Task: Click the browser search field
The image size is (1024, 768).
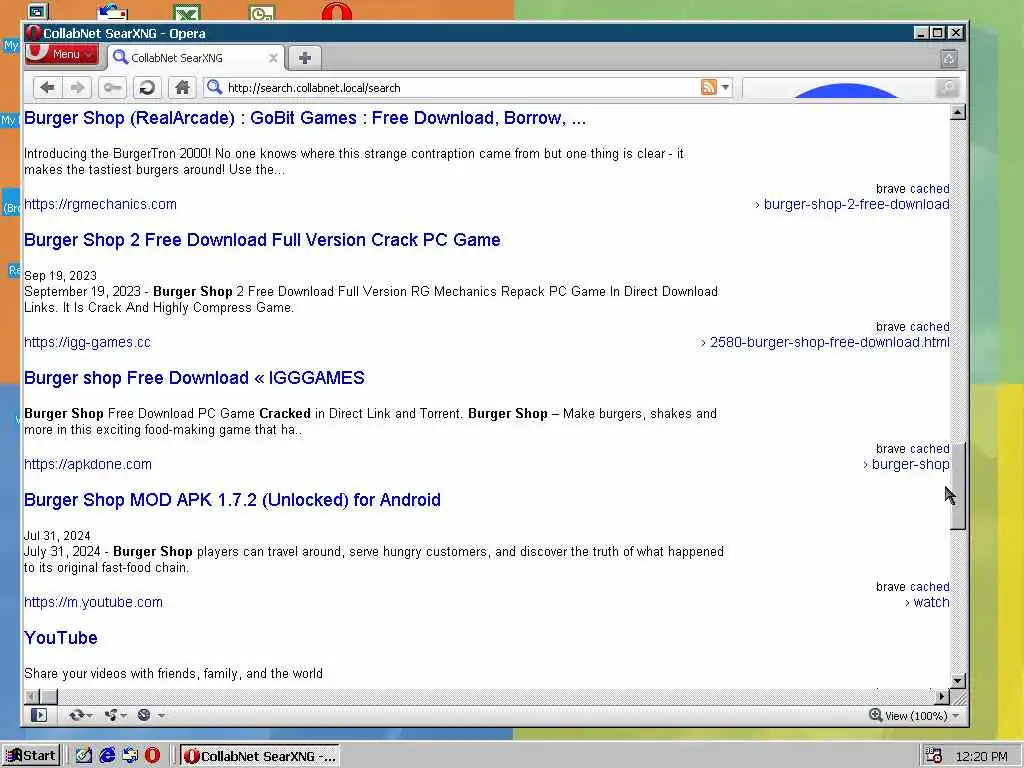Action: point(839,88)
